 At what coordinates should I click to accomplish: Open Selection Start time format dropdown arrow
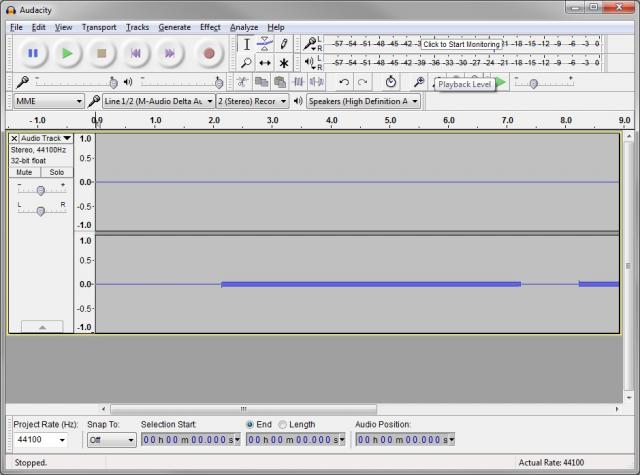(237, 440)
